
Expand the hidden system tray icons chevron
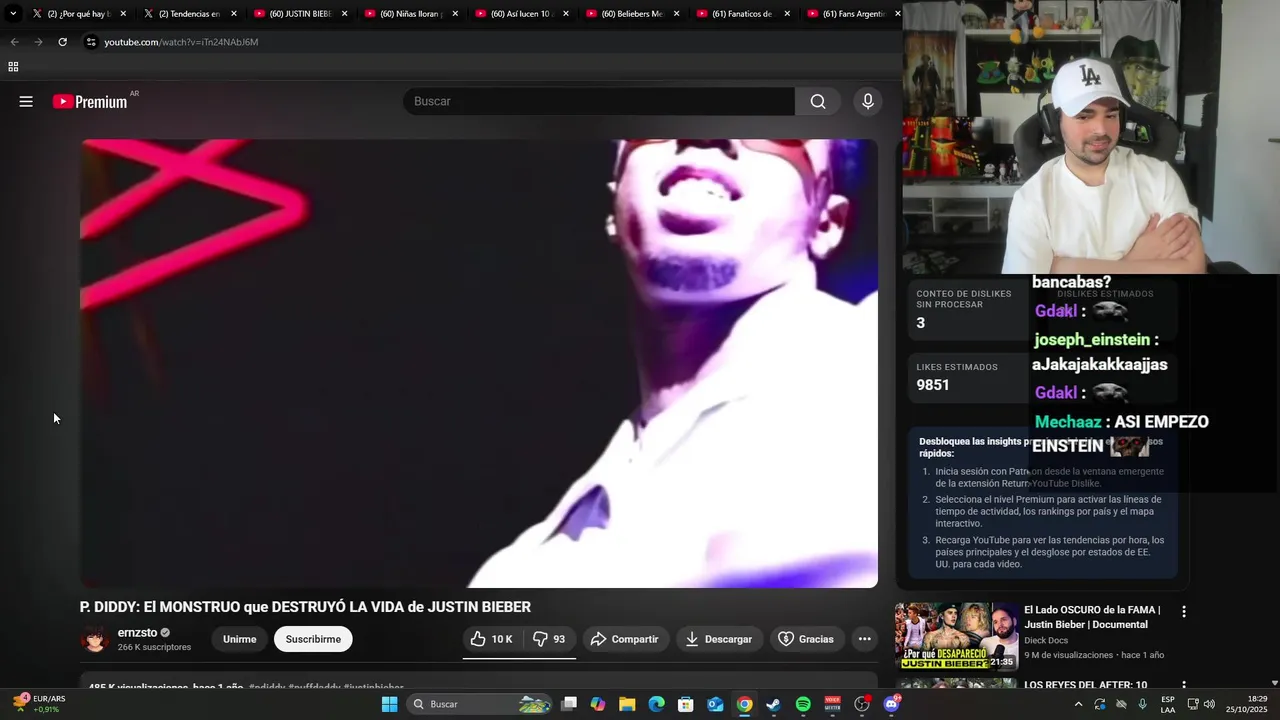1078,704
